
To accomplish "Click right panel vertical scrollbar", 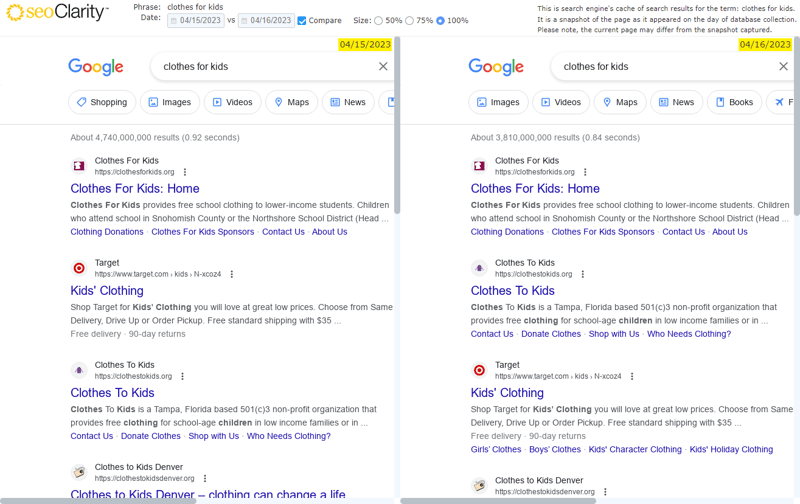I will point(797,125).
